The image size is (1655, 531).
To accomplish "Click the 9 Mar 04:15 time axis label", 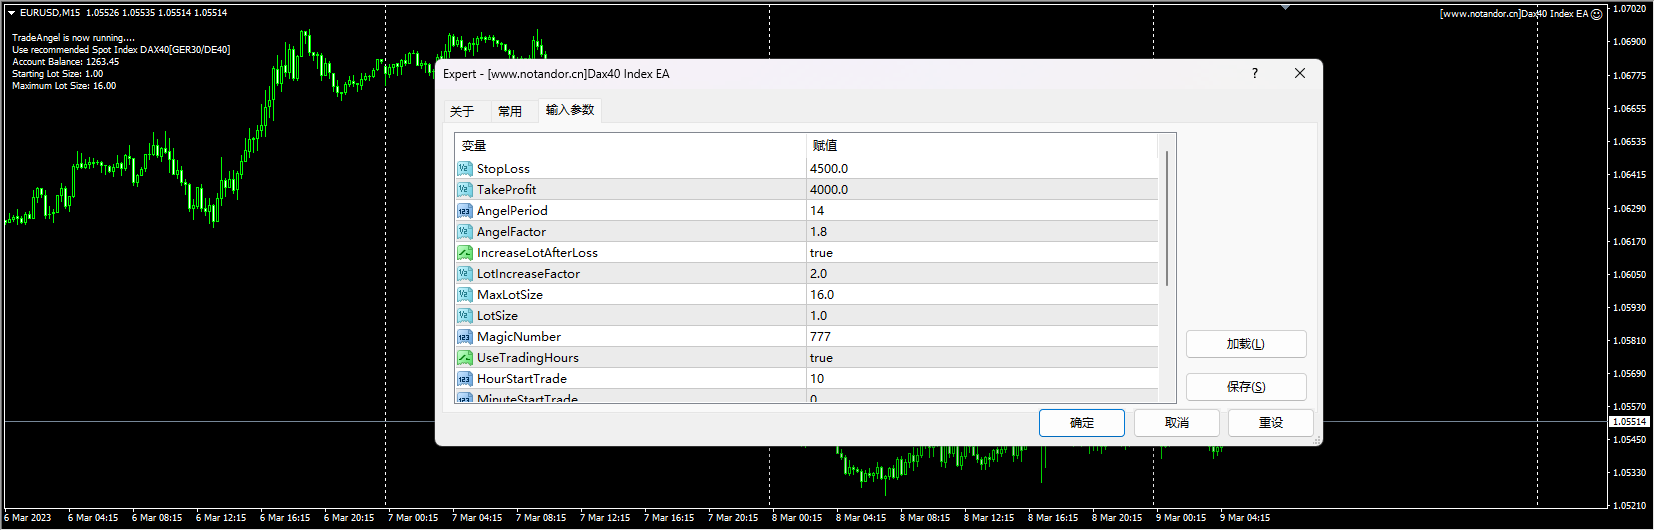I will pos(1245,518).
